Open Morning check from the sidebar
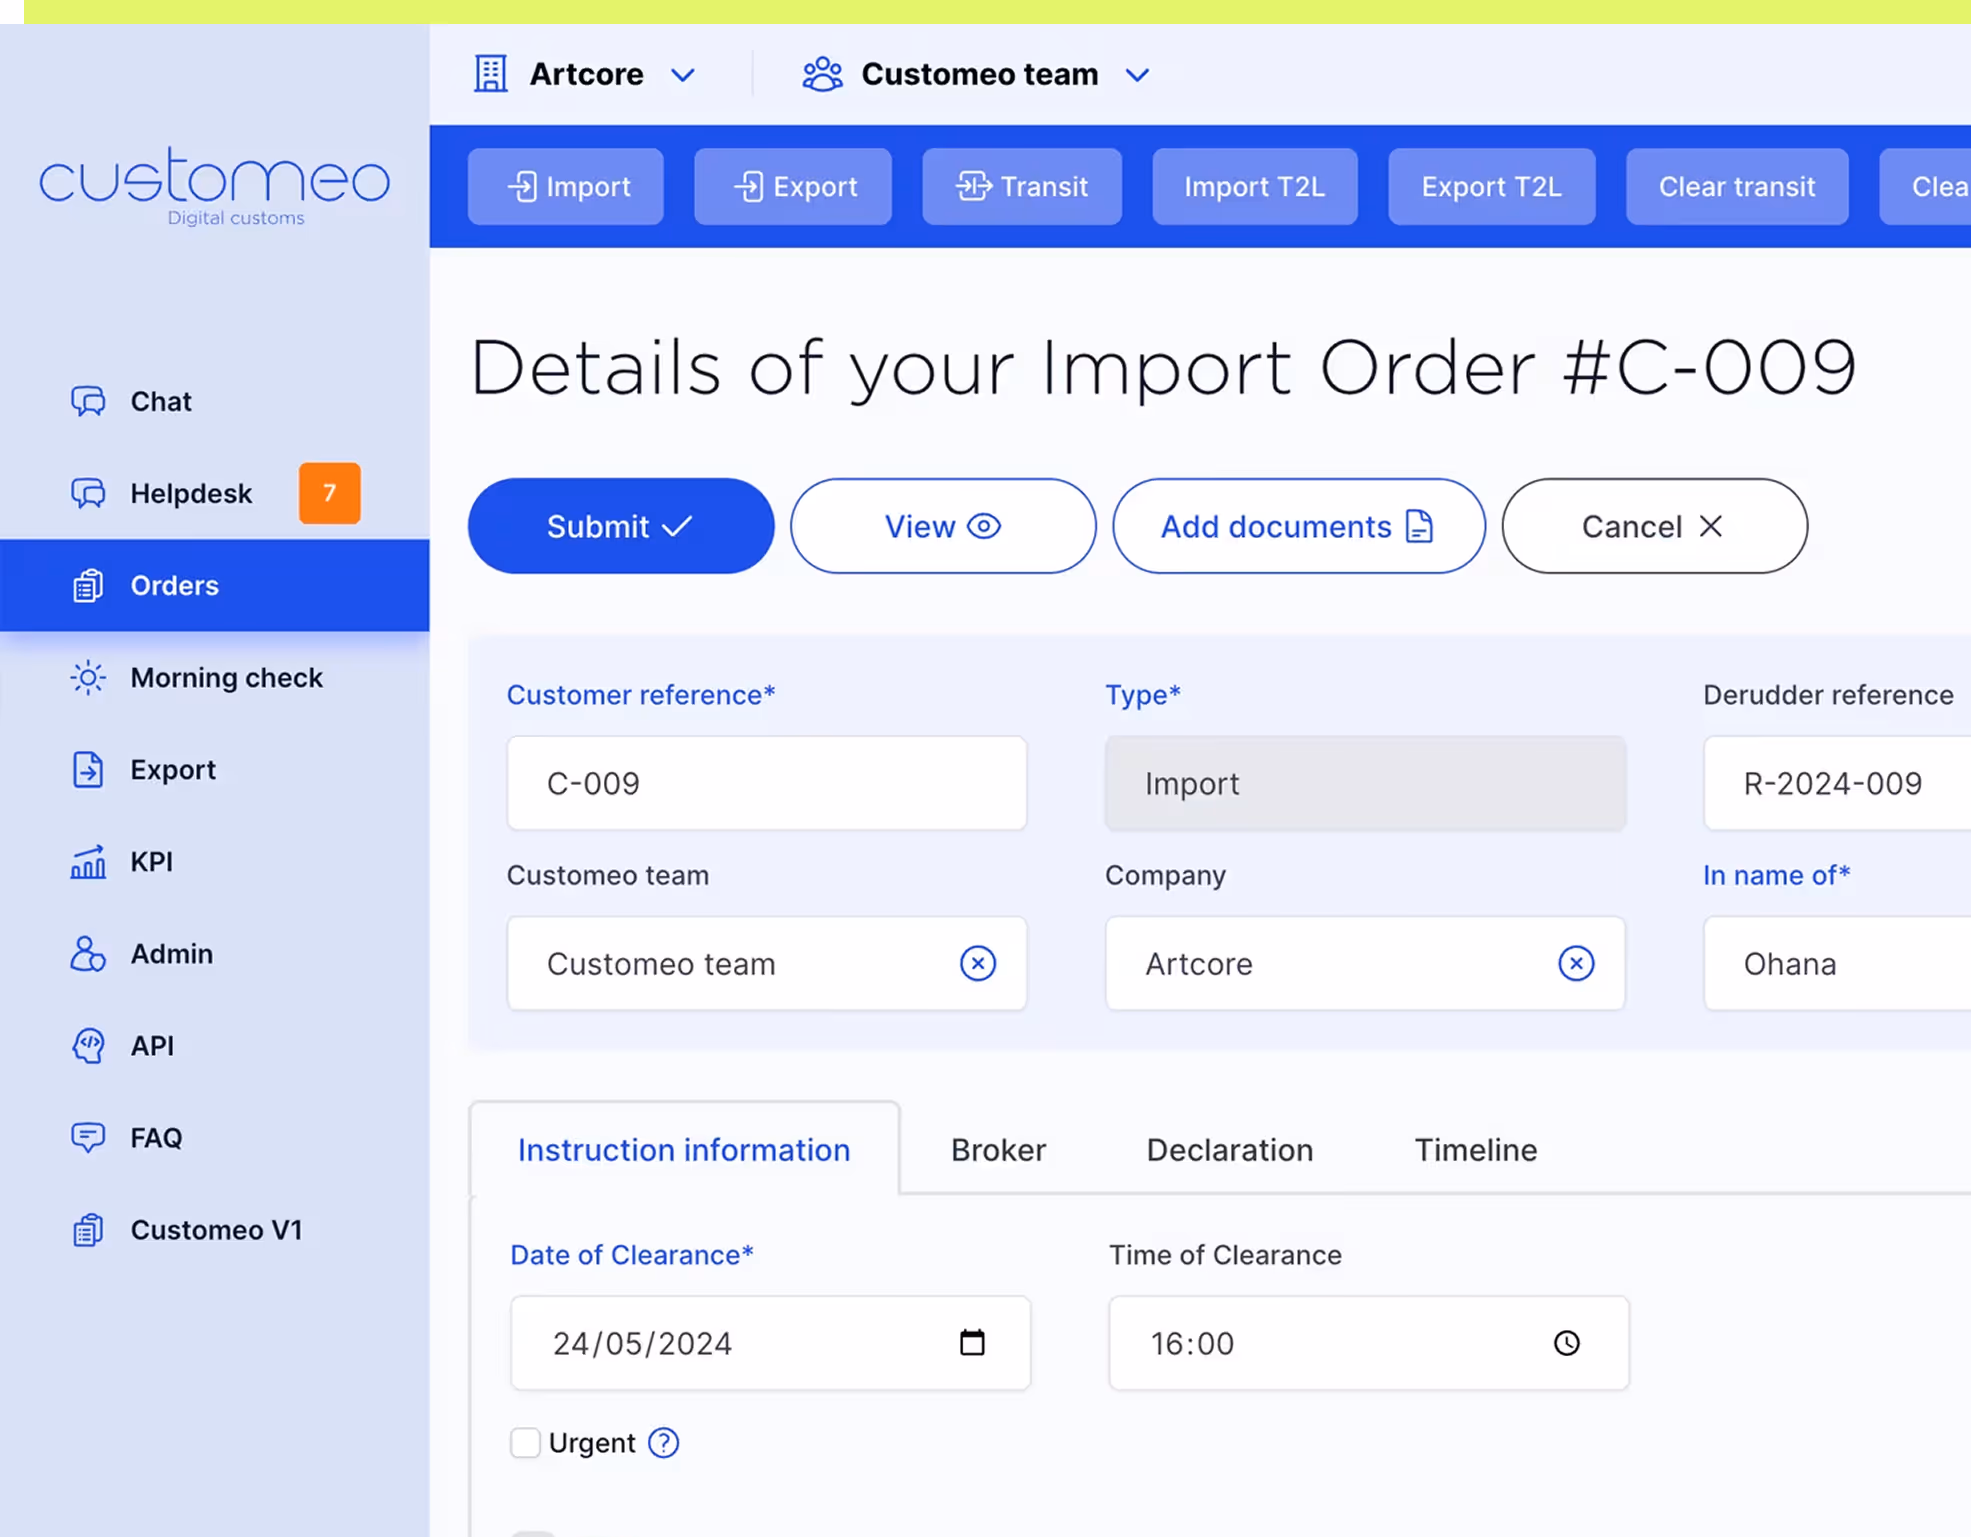This screenshot has width=1971, height=1537. coord(226,677)
